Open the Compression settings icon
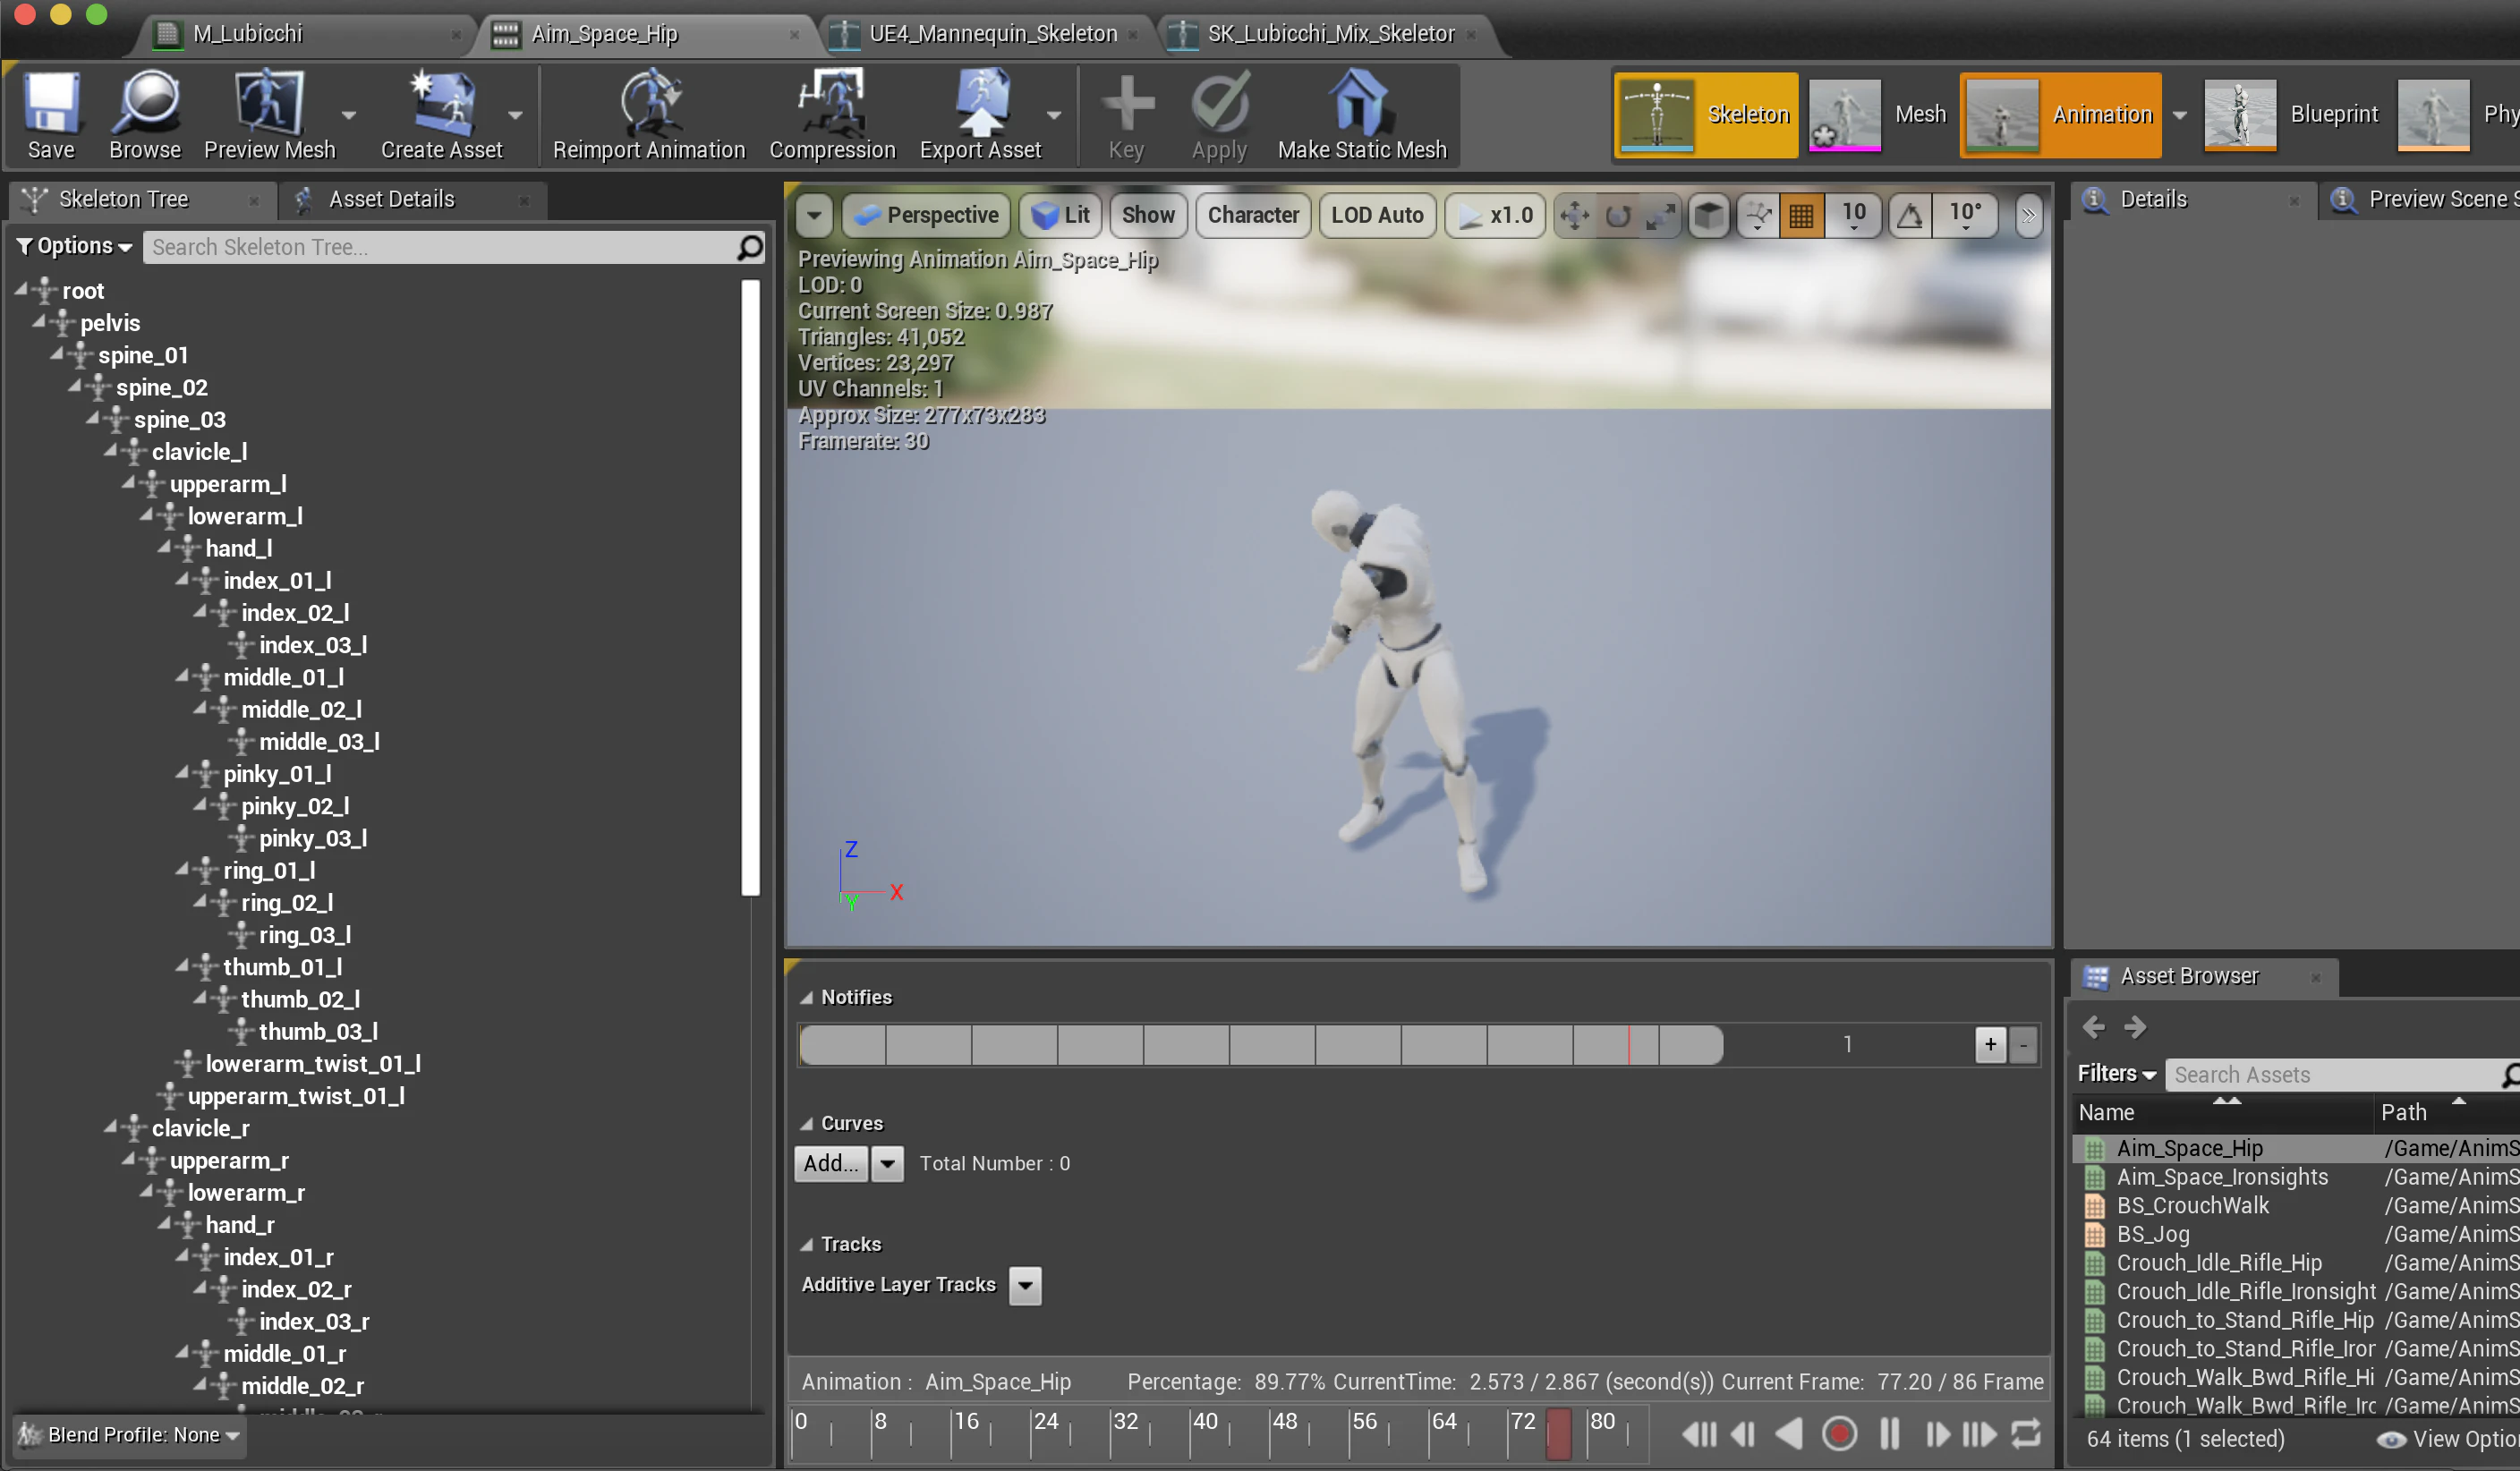The height and width of the screenshot is (1471, 2520). pos(832,103)
